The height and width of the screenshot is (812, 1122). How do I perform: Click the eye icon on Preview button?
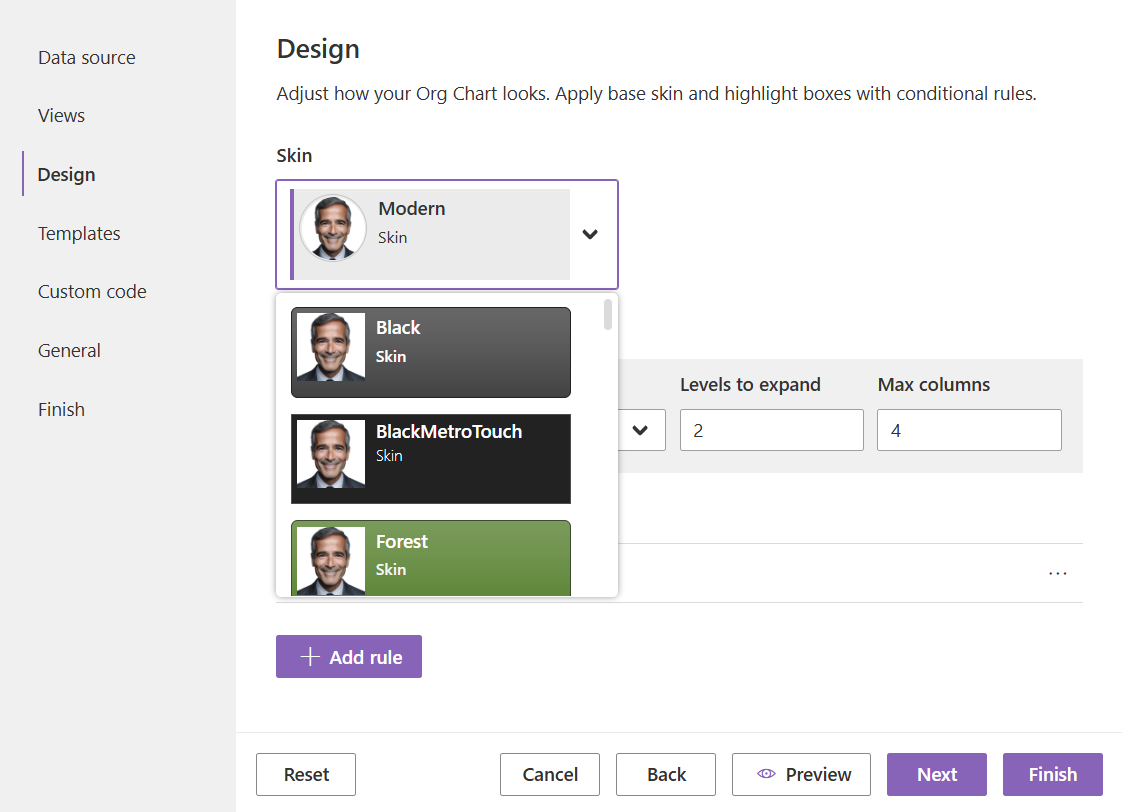(767, 774)
